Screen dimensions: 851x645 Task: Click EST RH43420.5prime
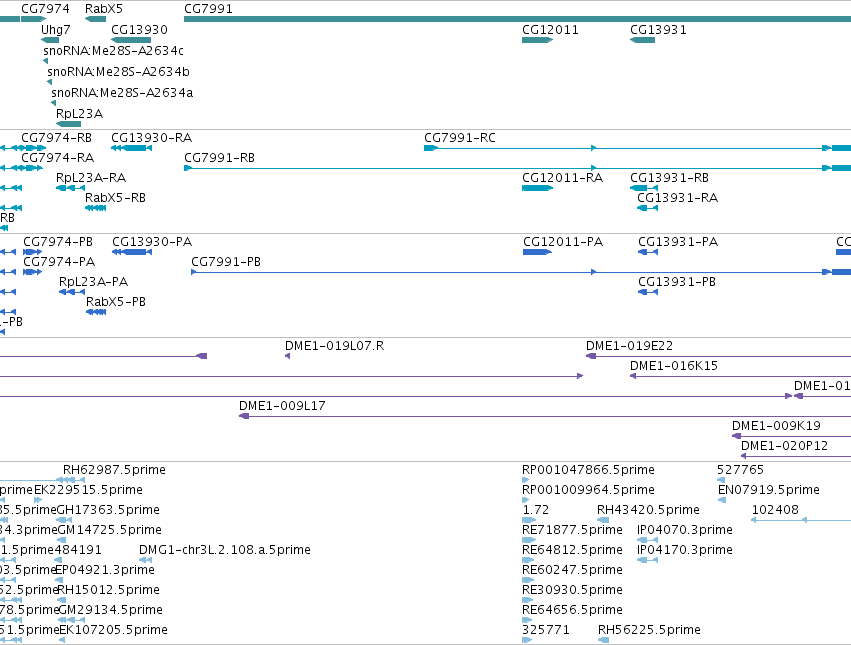coord(648,510)
